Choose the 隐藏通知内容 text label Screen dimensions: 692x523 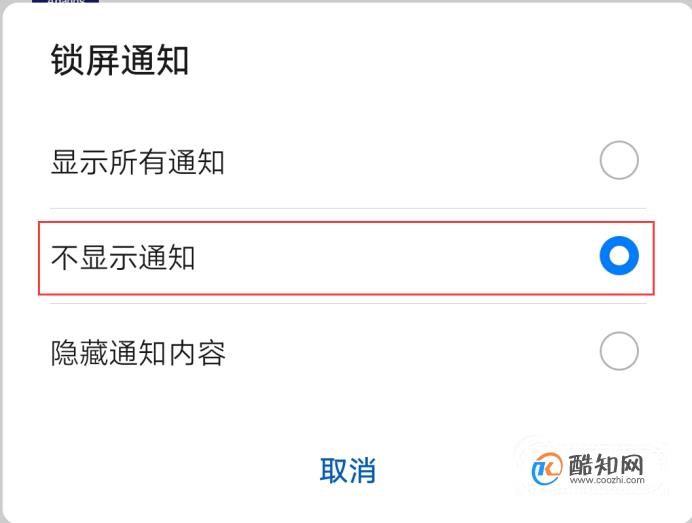click(x=138, y=353)
